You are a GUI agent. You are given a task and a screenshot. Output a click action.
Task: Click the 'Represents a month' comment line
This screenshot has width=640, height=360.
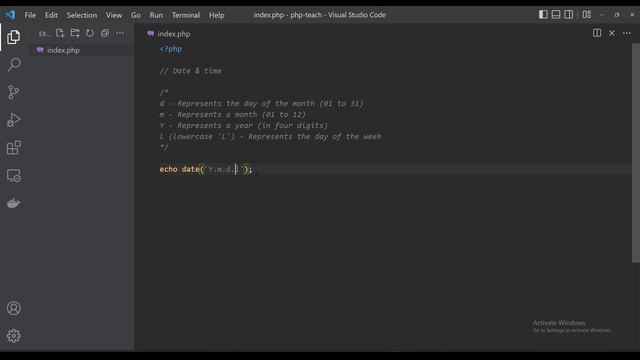(x=232, y=115)
